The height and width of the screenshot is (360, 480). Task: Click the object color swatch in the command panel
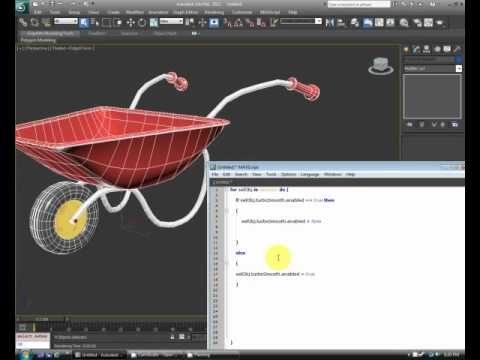459,59
